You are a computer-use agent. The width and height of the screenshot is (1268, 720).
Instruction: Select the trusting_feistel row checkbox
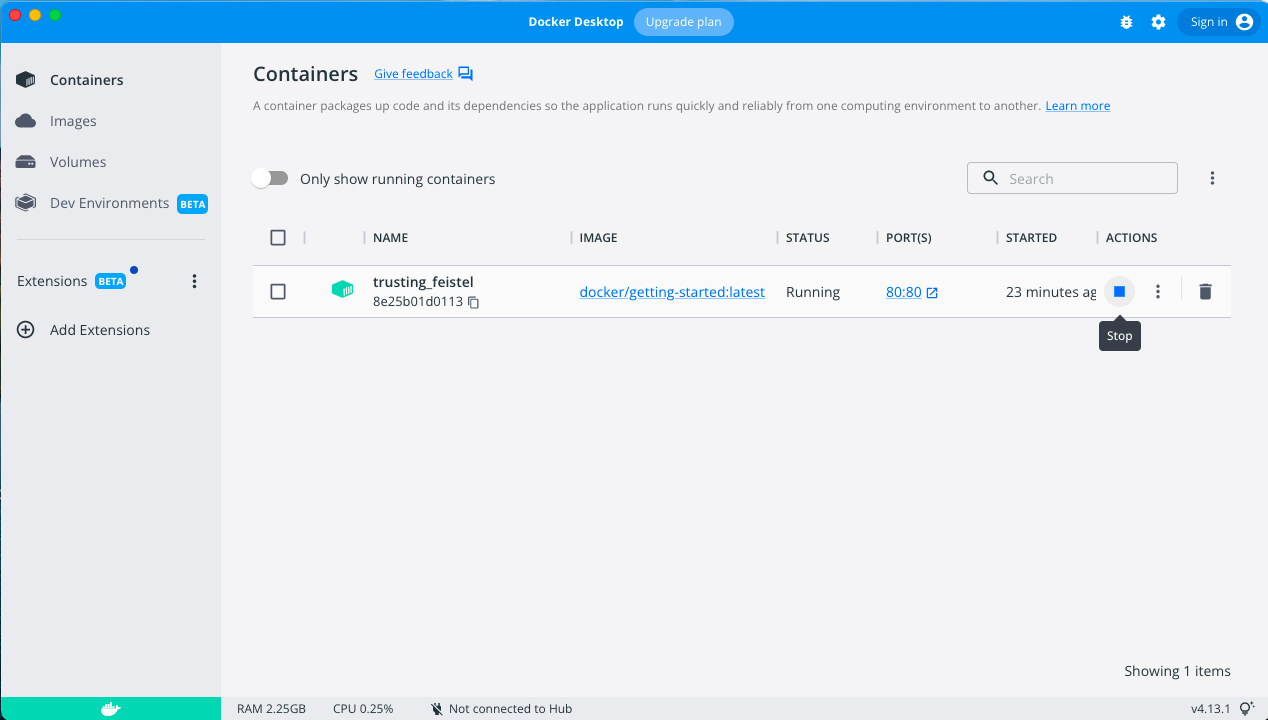[278, 292]
